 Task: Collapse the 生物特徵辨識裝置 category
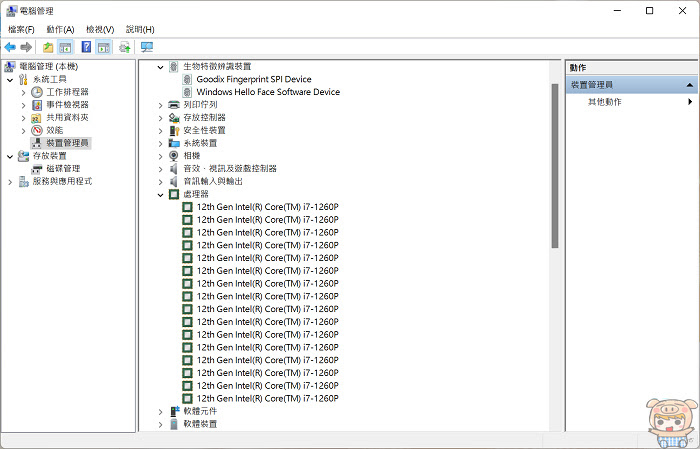point(160,67)
